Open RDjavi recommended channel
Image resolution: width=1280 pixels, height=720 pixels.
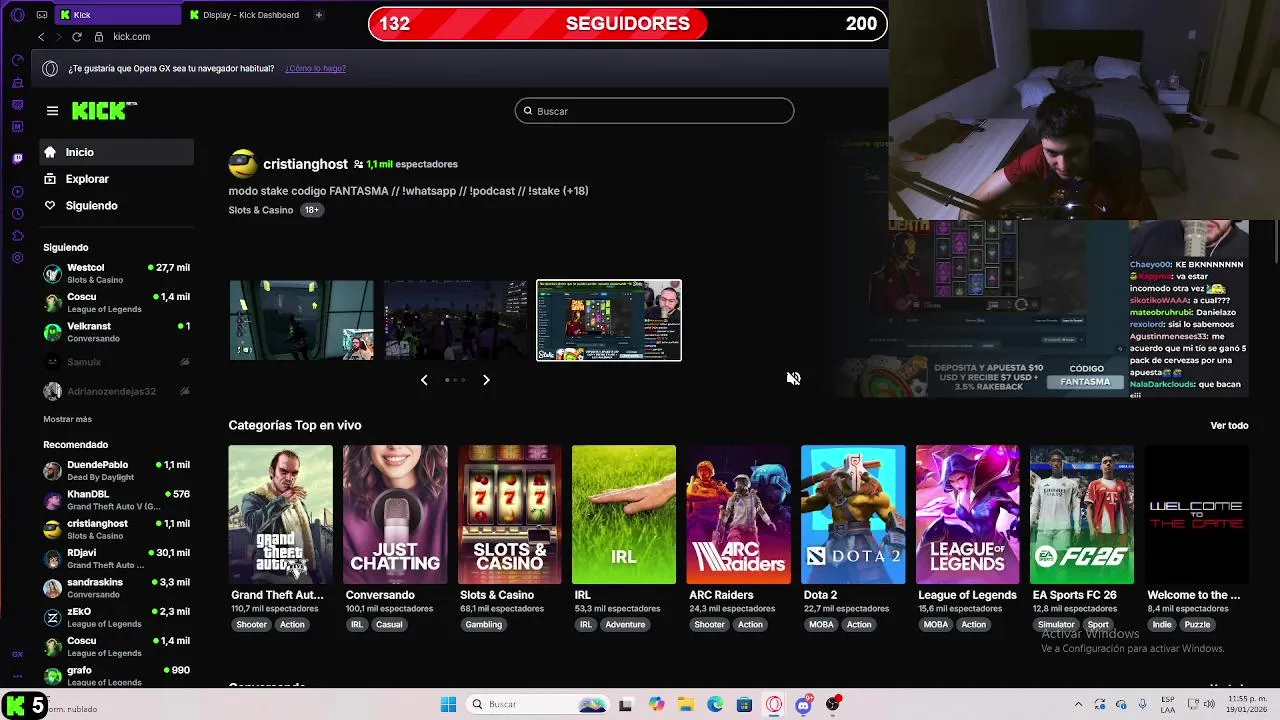coord(116,558)
